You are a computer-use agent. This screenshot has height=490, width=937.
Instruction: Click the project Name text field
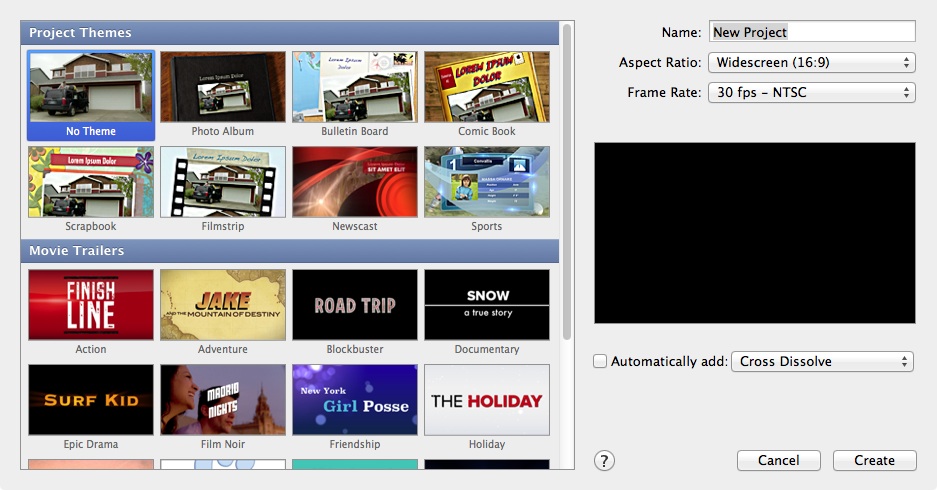[x=812, y=32]
